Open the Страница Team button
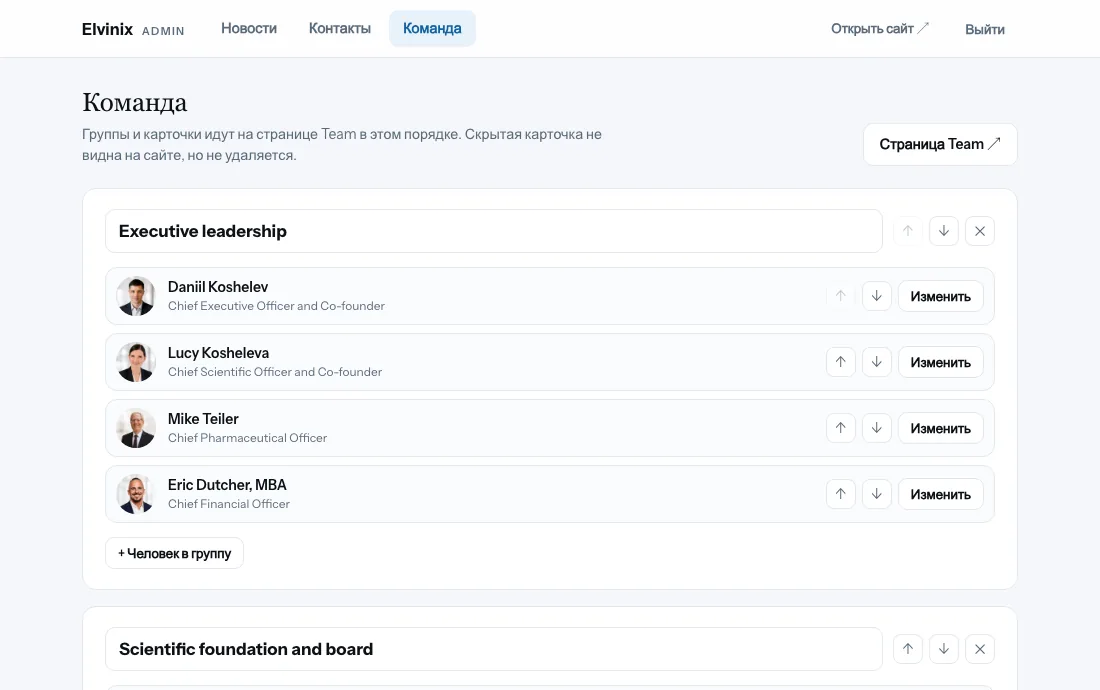The image size is (1100, 690). pos(940,144)
